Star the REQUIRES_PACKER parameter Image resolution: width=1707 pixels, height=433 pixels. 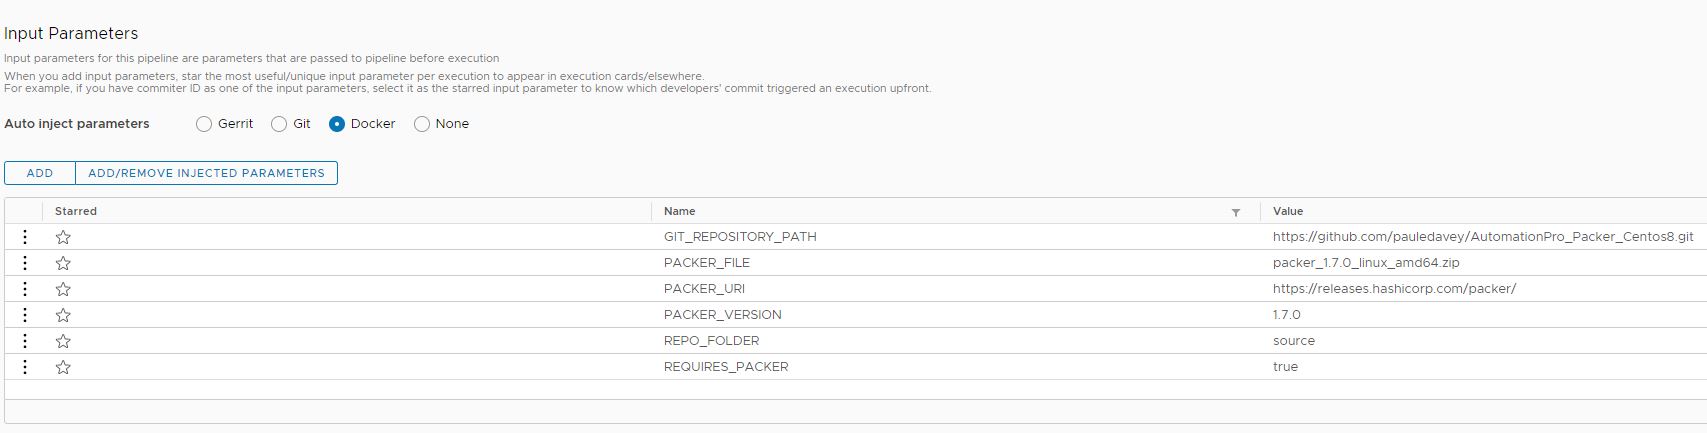click(x=63, y=367)
